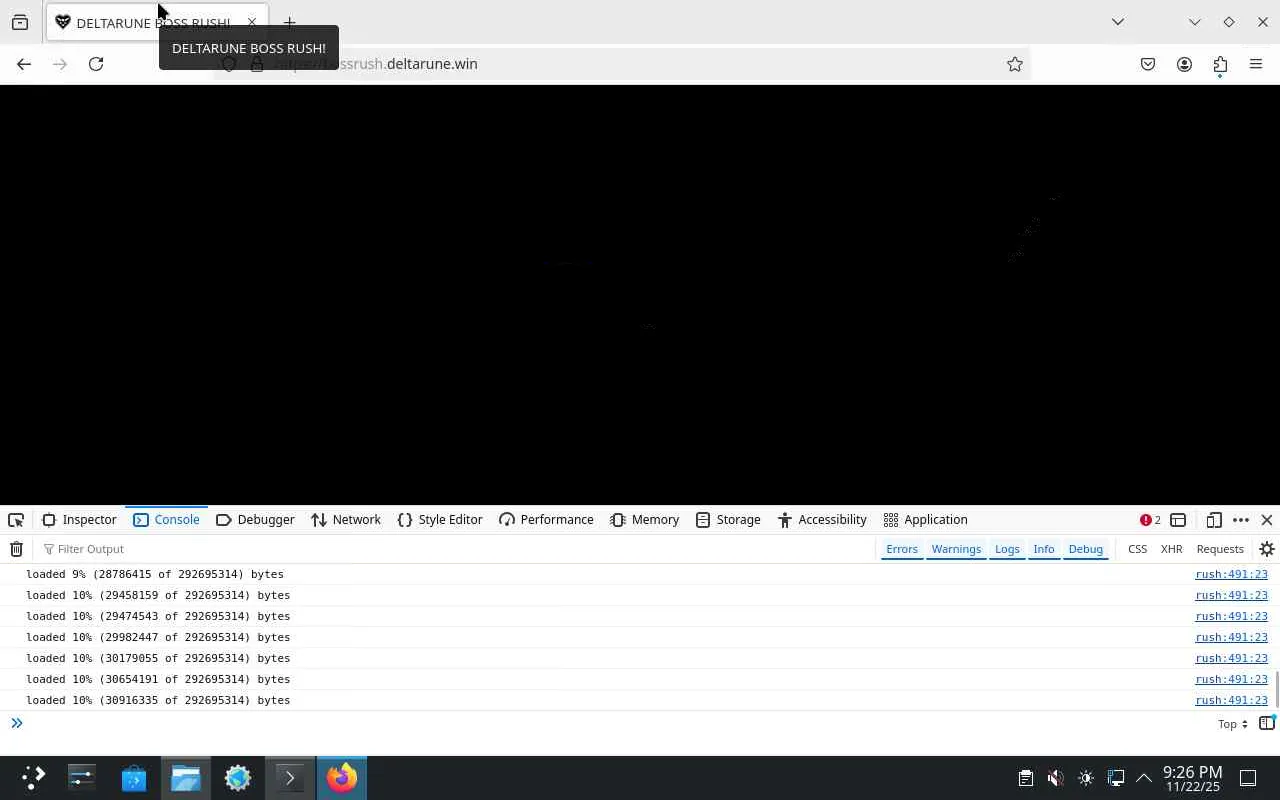1280x800 pixels.
Task: Launch Discover software center from taskbar
Action: (134, 777)
